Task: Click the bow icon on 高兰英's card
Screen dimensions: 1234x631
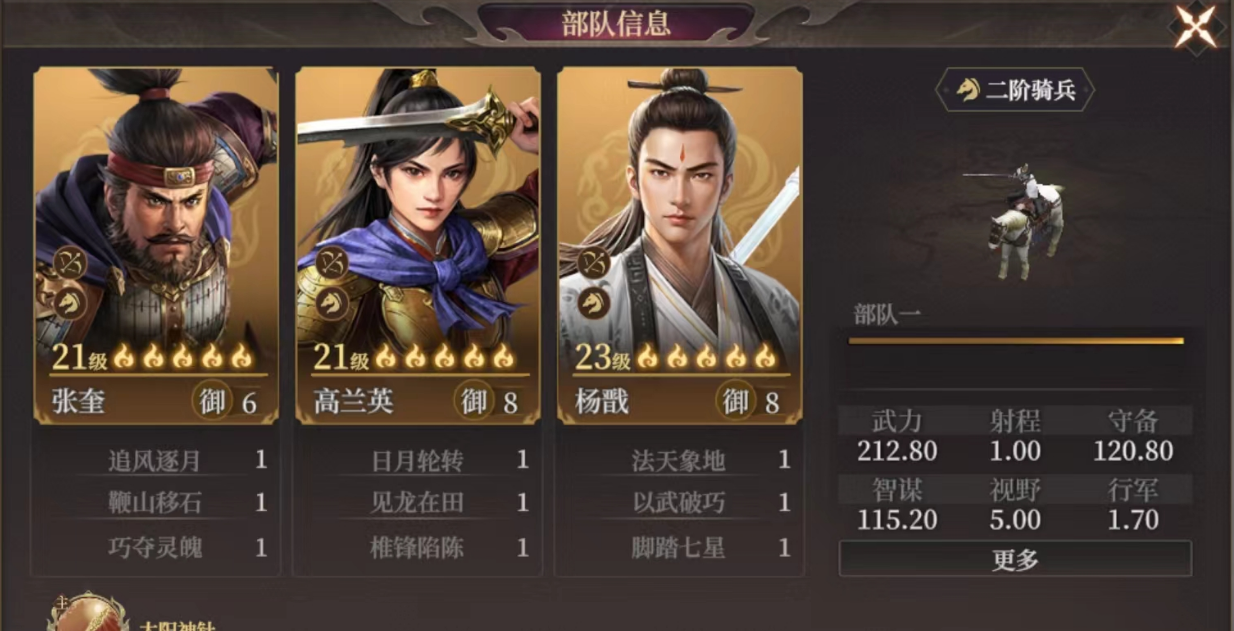Action: pyautogui.click(x=333, y=264)
